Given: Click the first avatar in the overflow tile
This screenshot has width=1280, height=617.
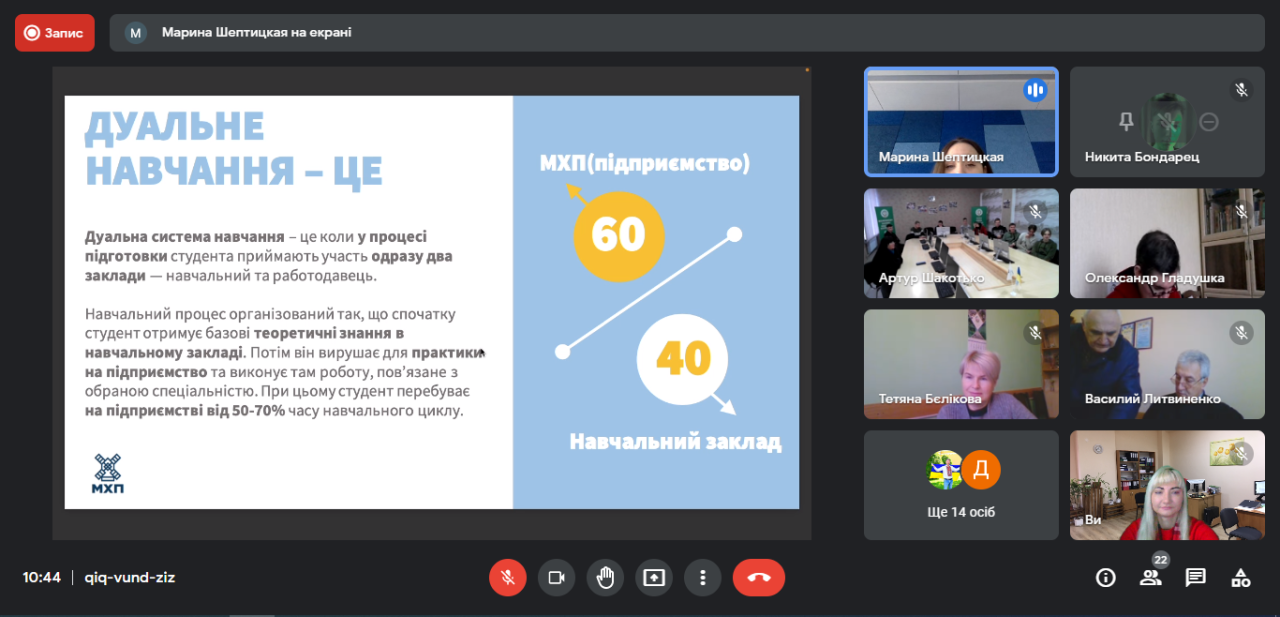Looking at the screenshot, I should click(x=945, y=470).
